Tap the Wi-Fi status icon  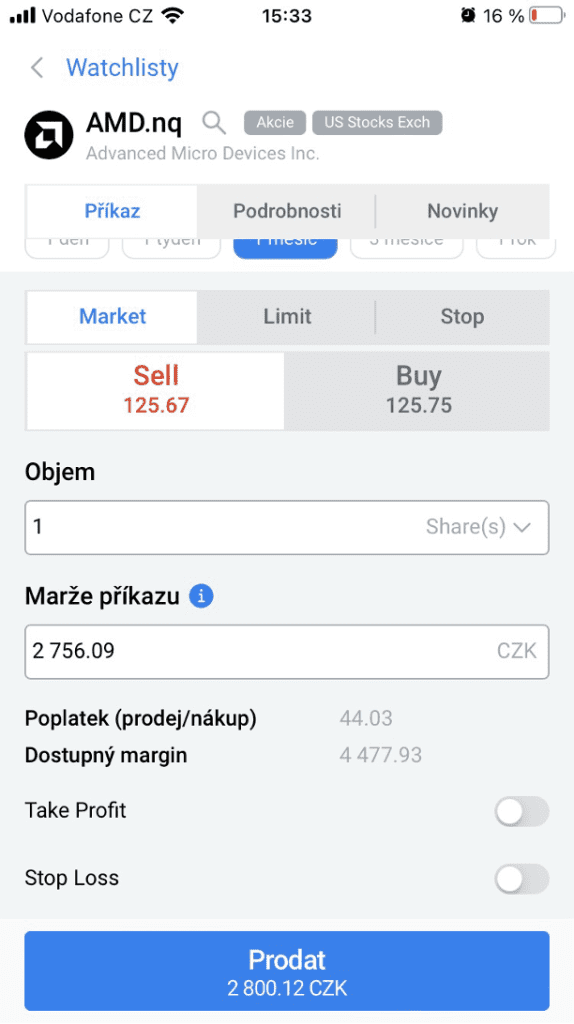tap(173, 15)
